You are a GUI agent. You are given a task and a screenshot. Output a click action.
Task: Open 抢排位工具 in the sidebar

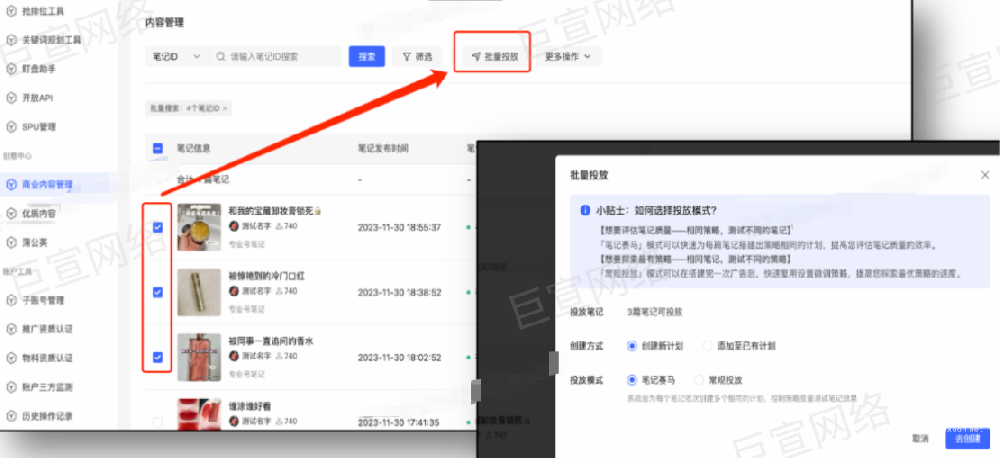[42, 11]
